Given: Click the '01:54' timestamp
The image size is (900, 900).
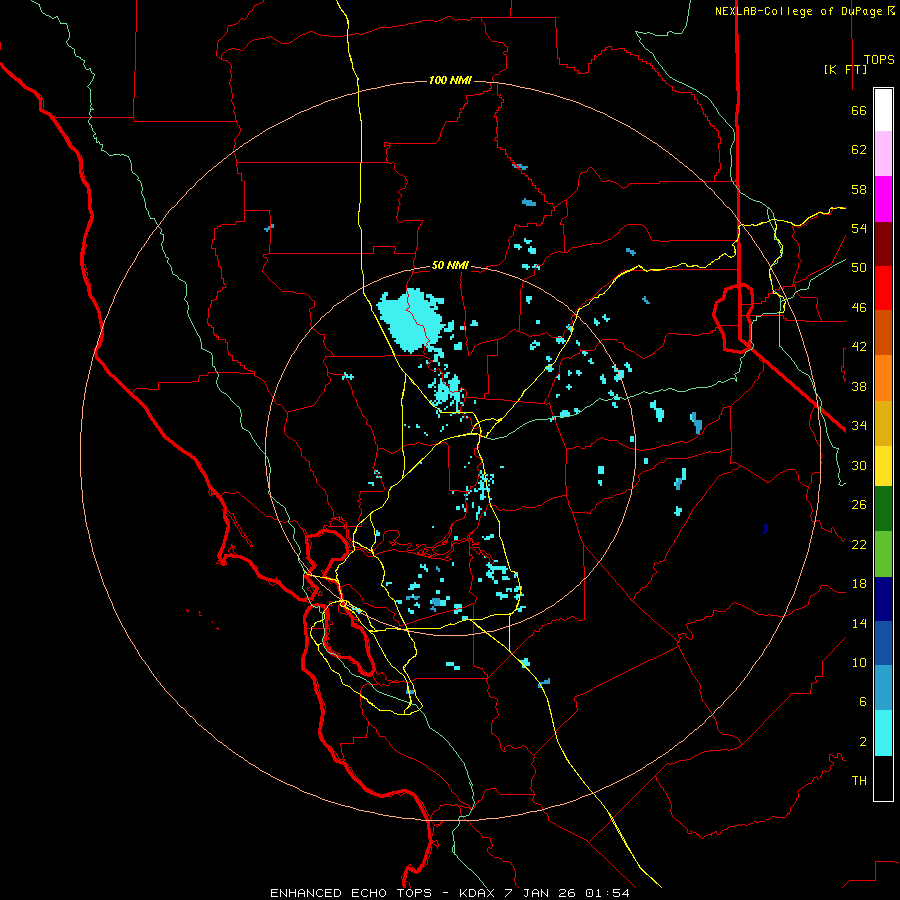Looking at the screenshot, I should pyautogui.click(x=607, y=893).
